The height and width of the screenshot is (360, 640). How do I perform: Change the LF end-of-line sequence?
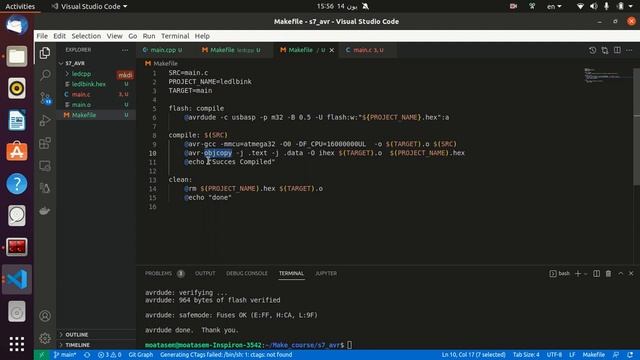[572, 355]
